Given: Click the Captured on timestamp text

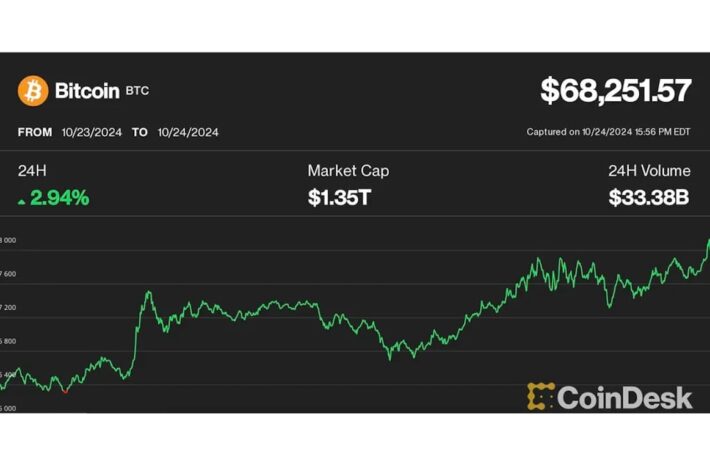Looking at the screenshot, I should 608,132.
